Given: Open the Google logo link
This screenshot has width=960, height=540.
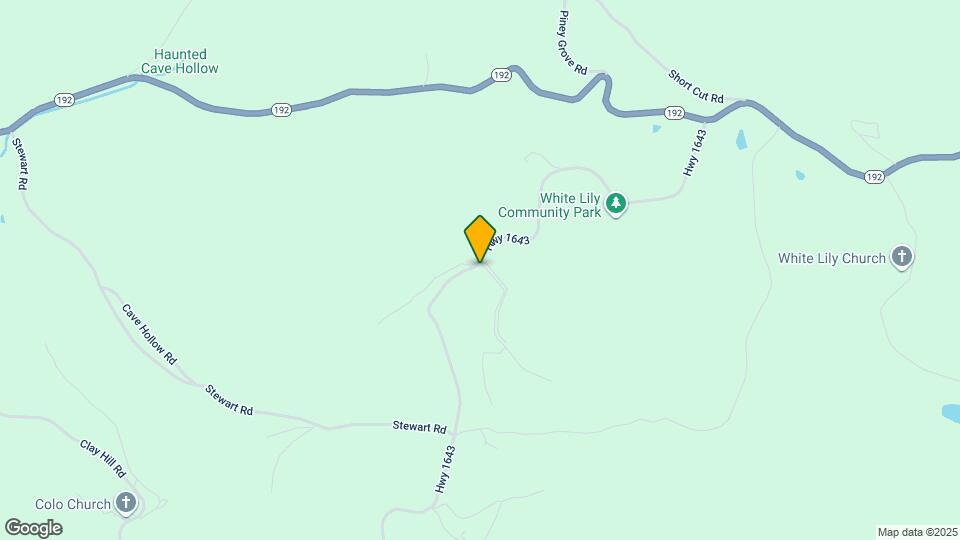Looking at the screenshot, I should (33, 528).
